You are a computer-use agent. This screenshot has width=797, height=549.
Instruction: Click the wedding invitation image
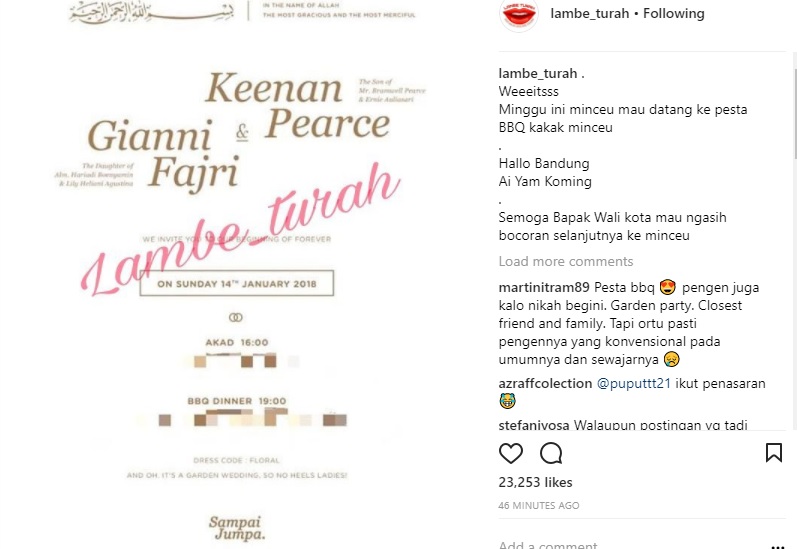(x=242, y=274)
